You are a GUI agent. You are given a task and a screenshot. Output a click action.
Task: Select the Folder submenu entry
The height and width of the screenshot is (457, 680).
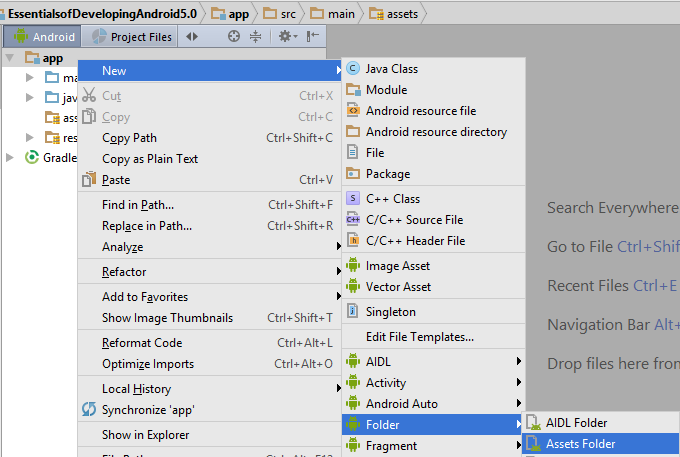click(x=432, y=424)
